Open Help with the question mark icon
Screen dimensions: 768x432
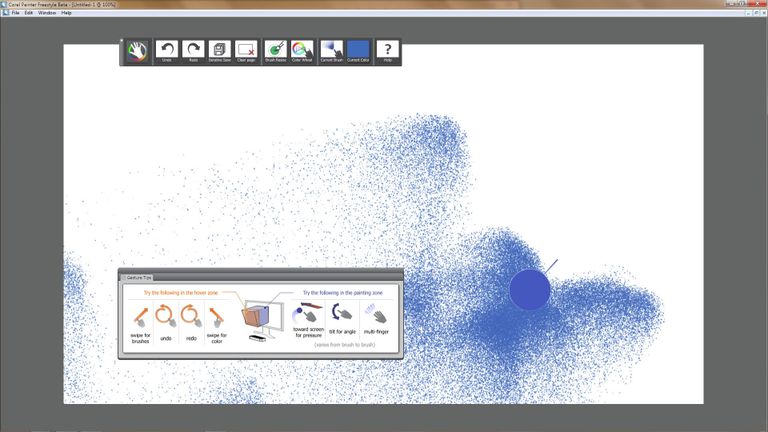pyautogui.click(x=388, y=51)
